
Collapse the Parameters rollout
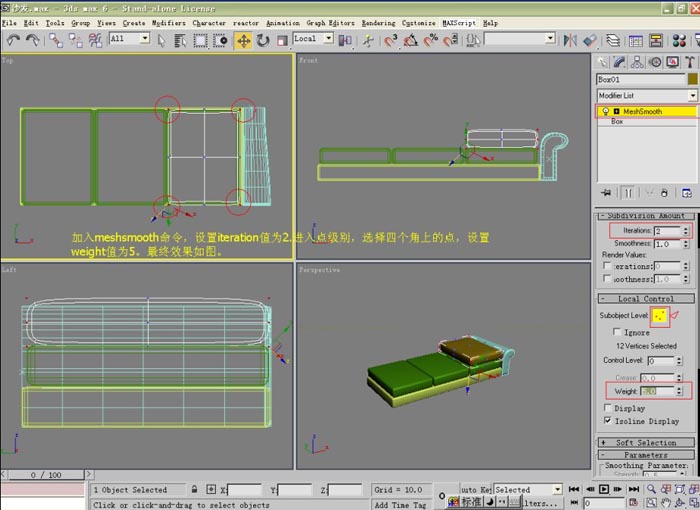point(646,455)
